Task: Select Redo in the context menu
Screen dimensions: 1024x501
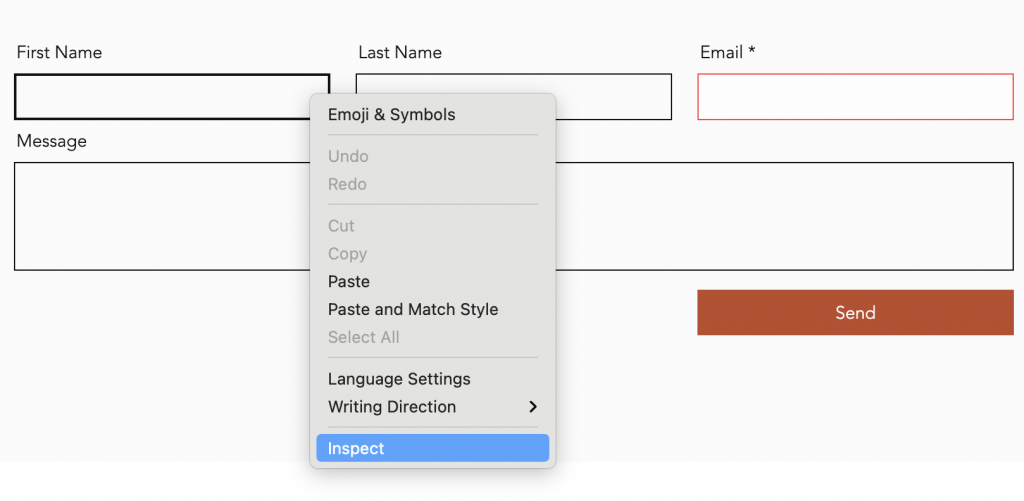Action: [347, 185]
